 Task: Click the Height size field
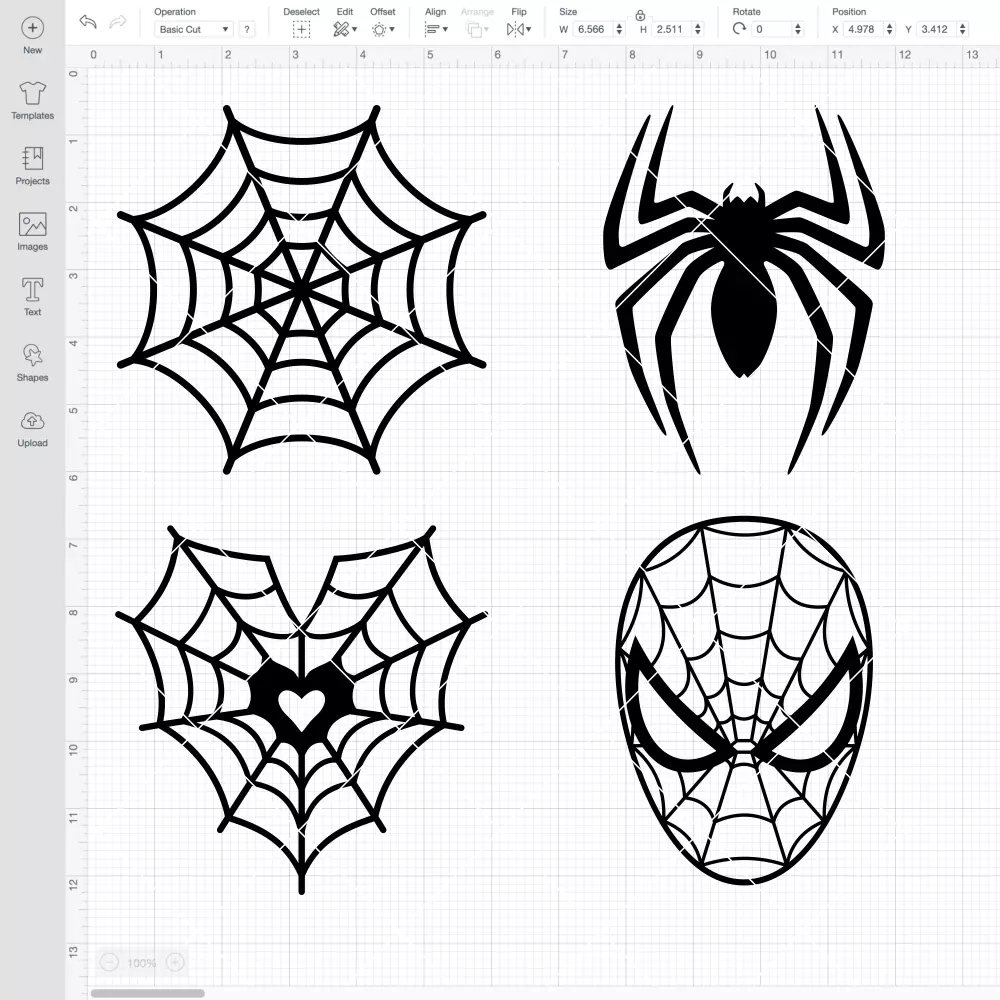[x=672, y=29]
